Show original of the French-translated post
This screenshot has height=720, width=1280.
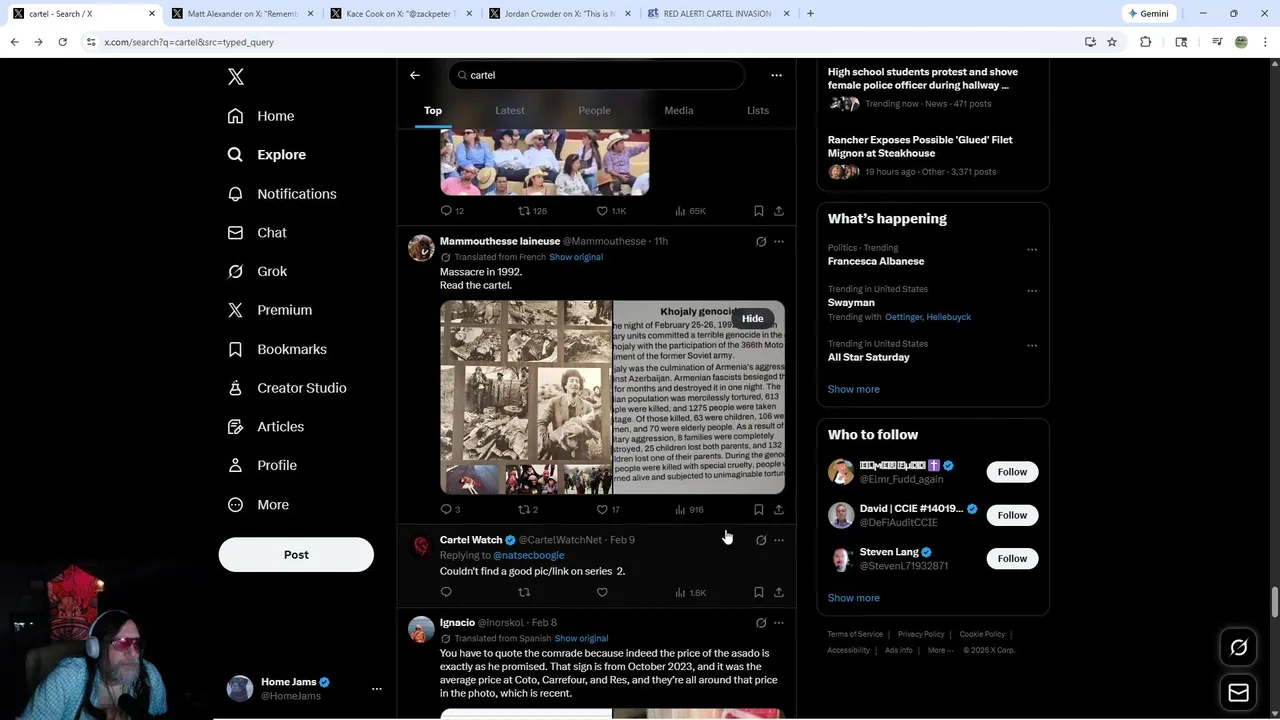point(576,257)
